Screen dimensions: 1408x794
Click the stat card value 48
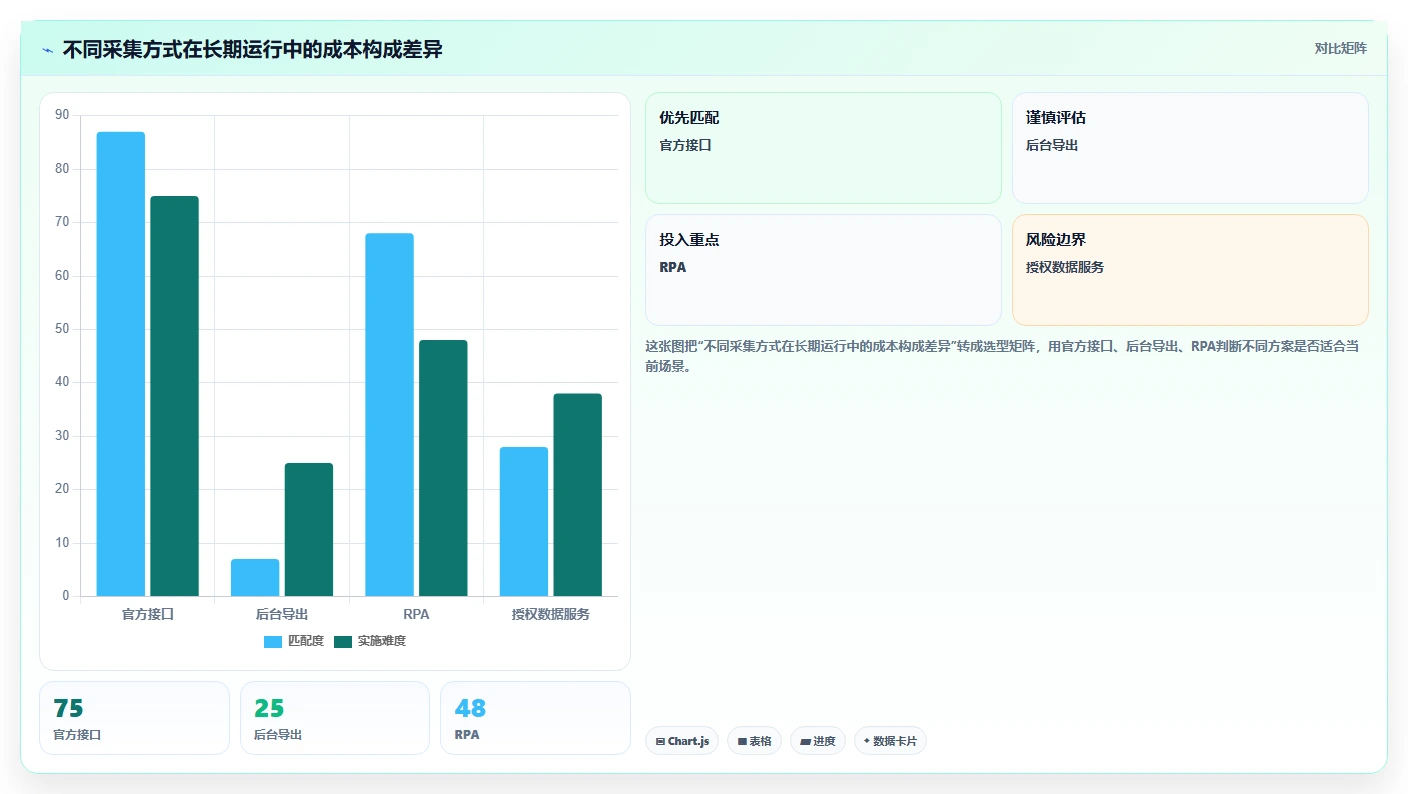pos(470,709)
